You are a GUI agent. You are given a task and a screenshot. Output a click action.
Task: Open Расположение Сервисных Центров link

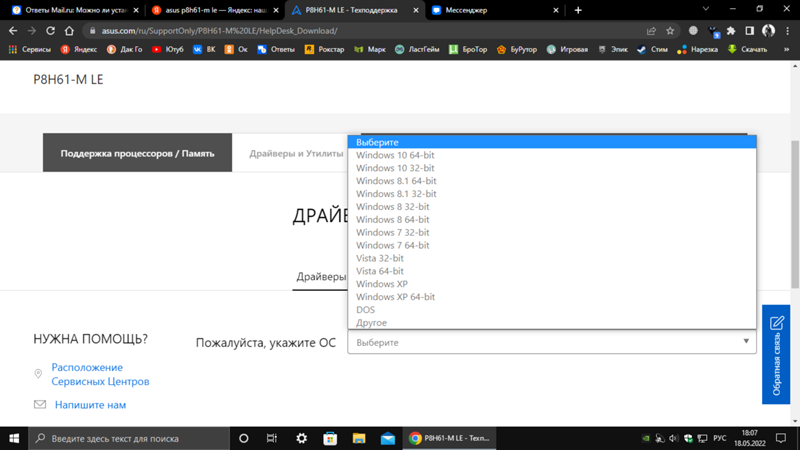pyautogui.click(x=100, y=374)
